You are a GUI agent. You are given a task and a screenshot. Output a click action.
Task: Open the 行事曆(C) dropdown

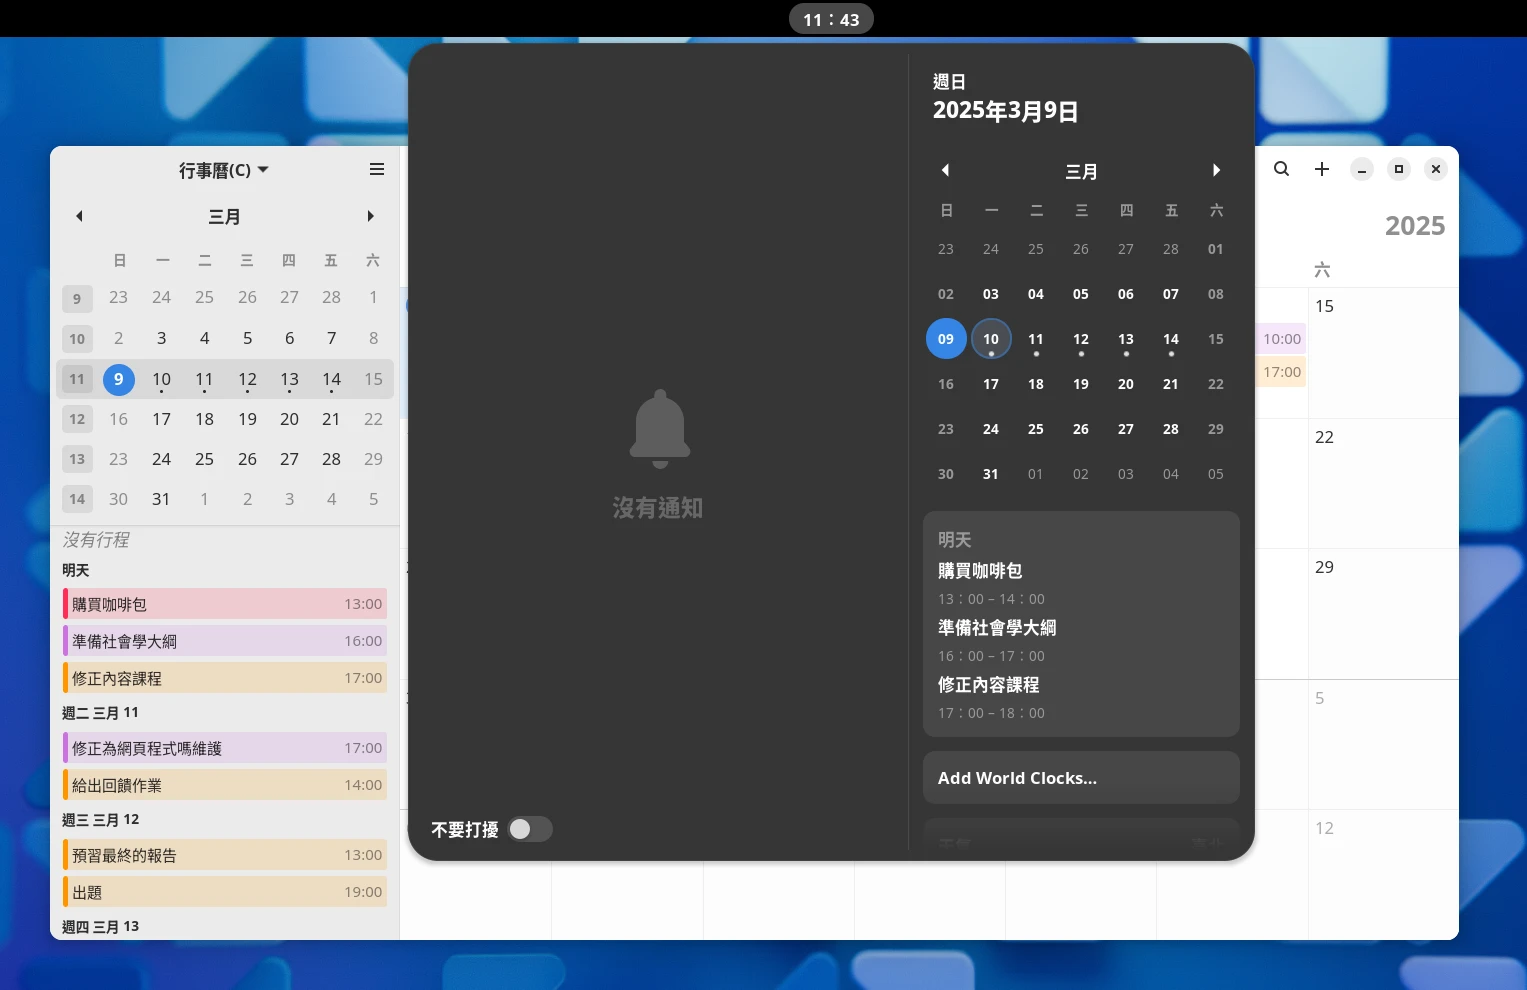tap(223, 170)
